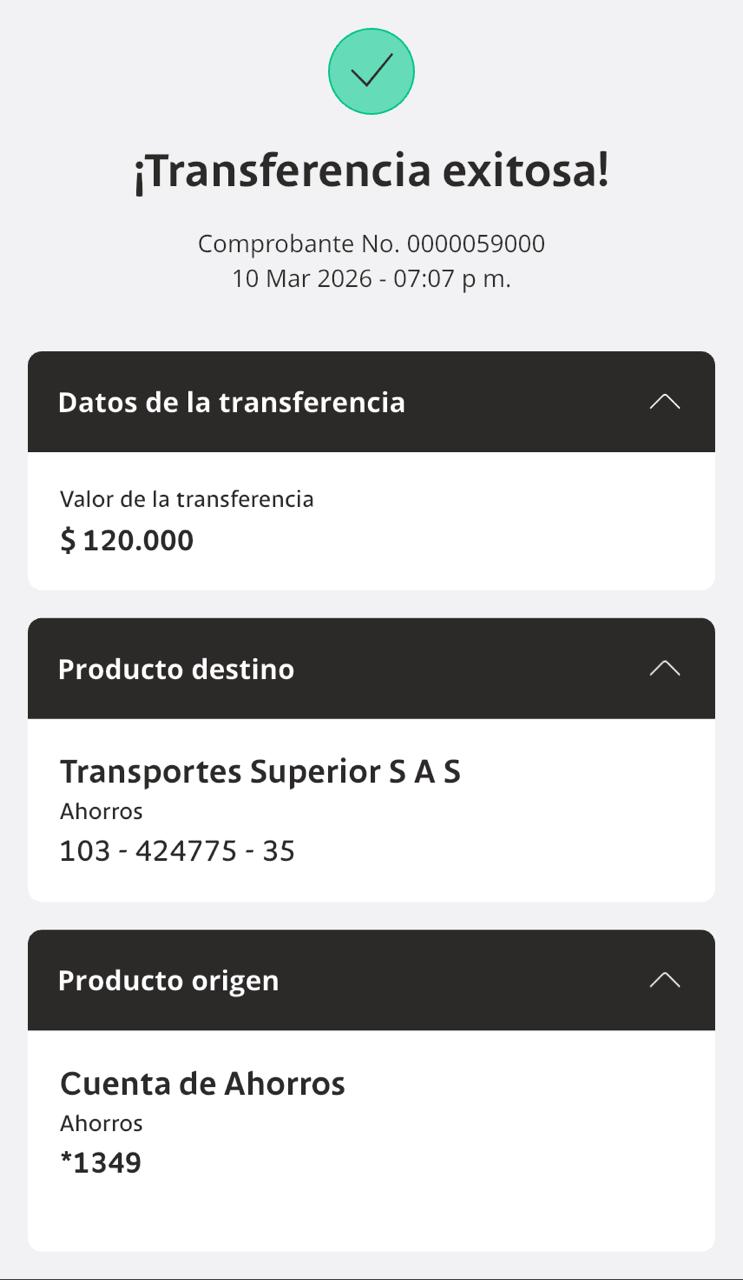
Task: Select the Datos de la transferencia header
Action: [x=231, y=402]
